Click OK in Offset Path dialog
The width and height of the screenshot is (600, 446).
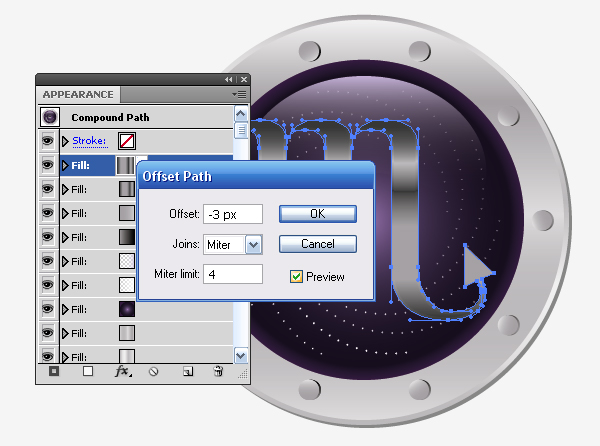click(318, 214)
